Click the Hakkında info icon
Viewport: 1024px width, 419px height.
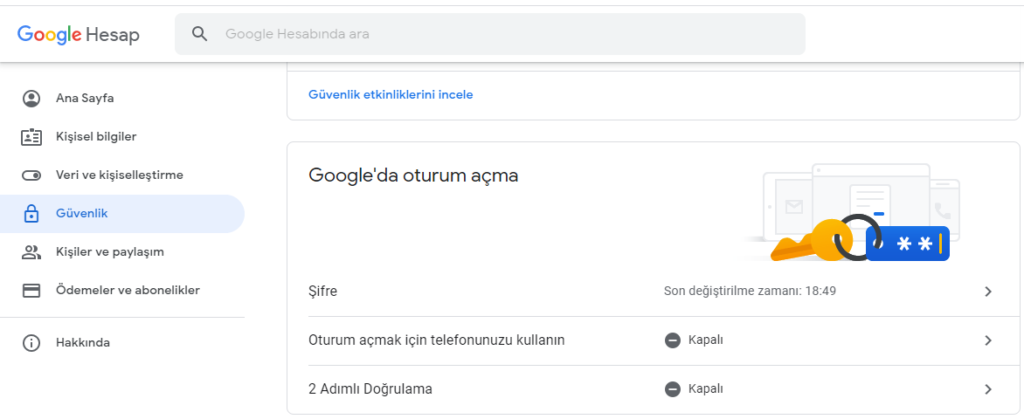click(31, 343)
